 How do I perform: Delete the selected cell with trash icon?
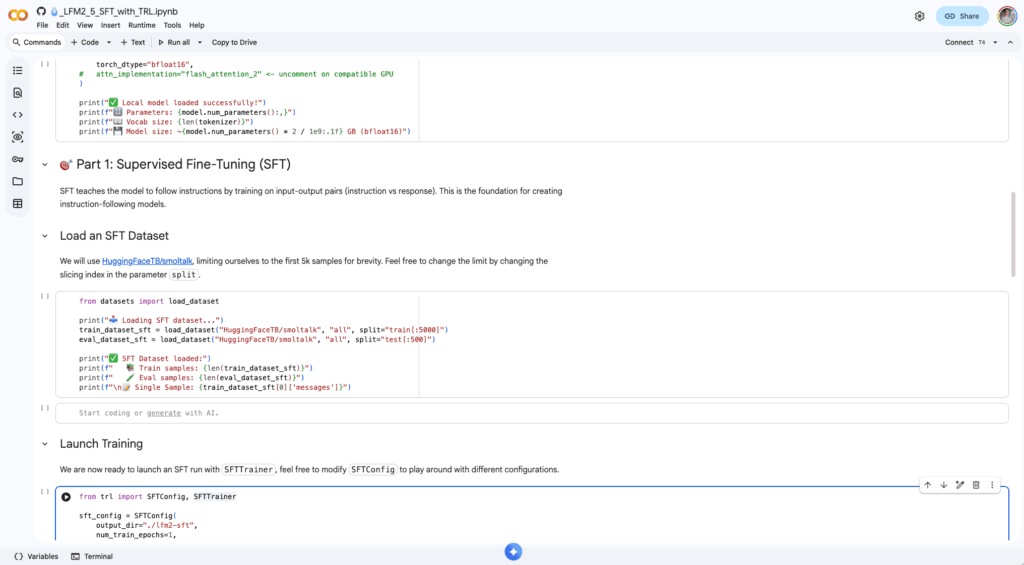[976, 485]
